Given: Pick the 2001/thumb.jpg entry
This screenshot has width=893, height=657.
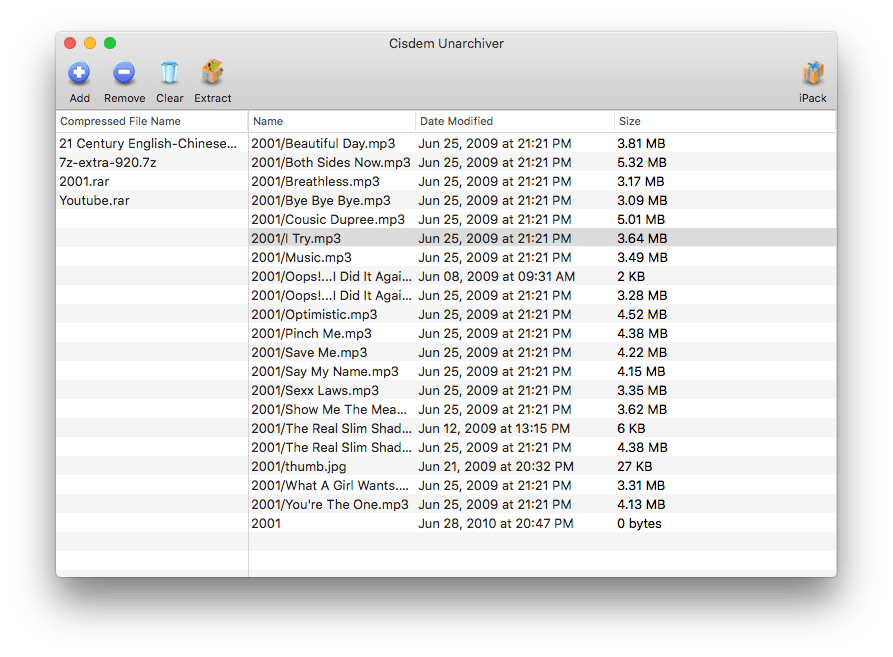Looking at the screenshot, I should (298, 466).
